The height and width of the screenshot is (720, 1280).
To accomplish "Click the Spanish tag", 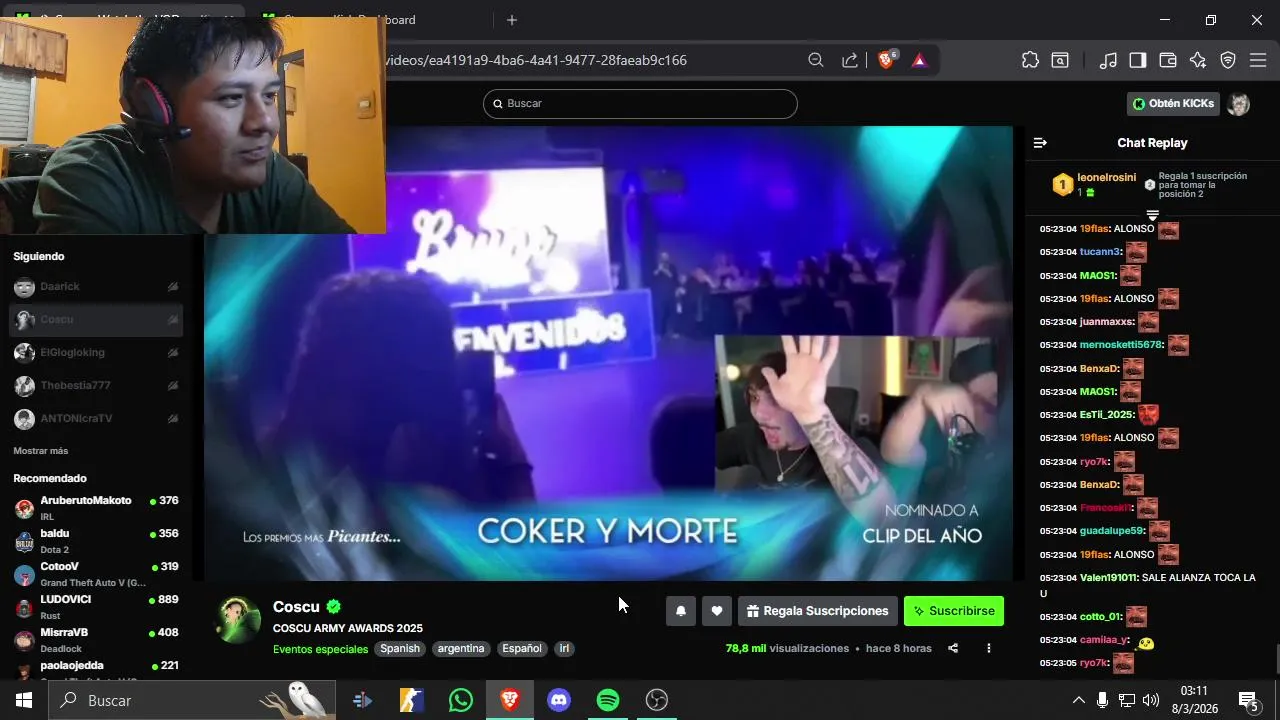I will click(x=400, y=649).
